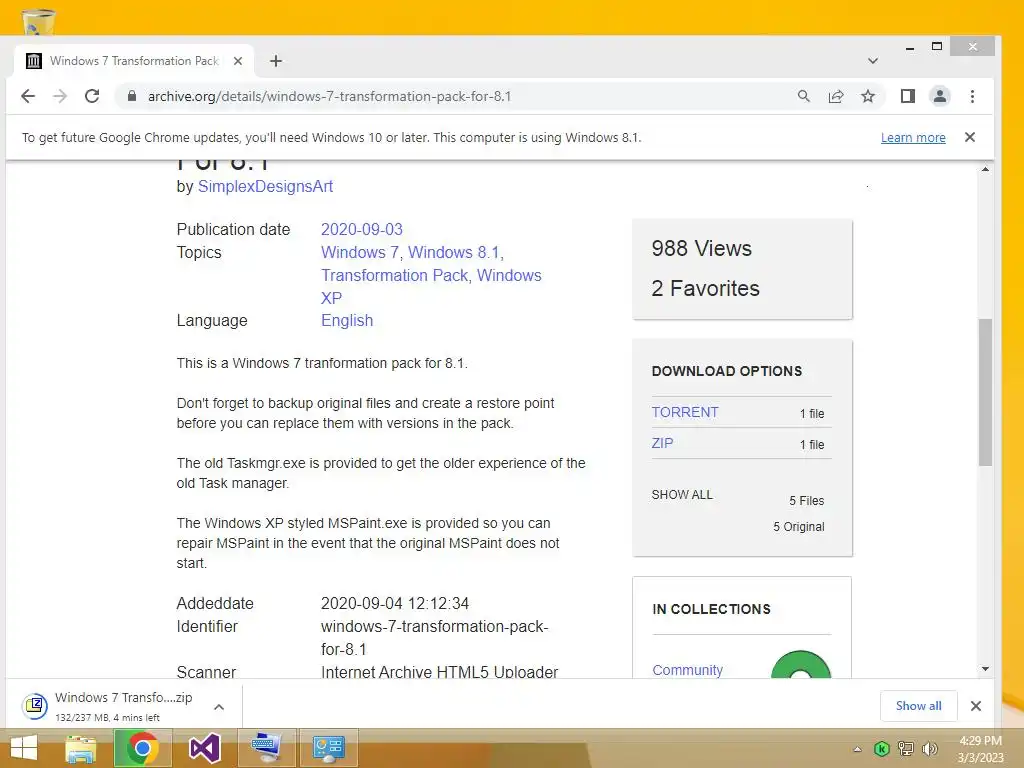This screenshot has height=768, width=1024.
Task: Open the volume speaker tray icon
Action: (x=929, y=748)
